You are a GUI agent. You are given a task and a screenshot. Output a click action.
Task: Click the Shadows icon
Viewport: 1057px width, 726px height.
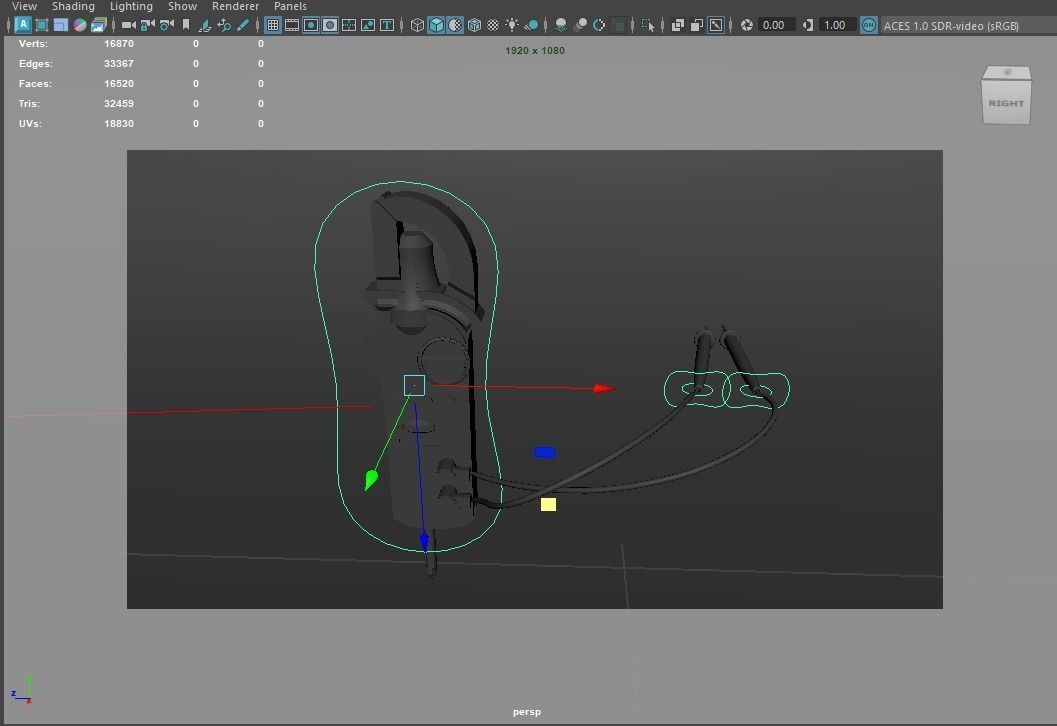coord(531,25)
